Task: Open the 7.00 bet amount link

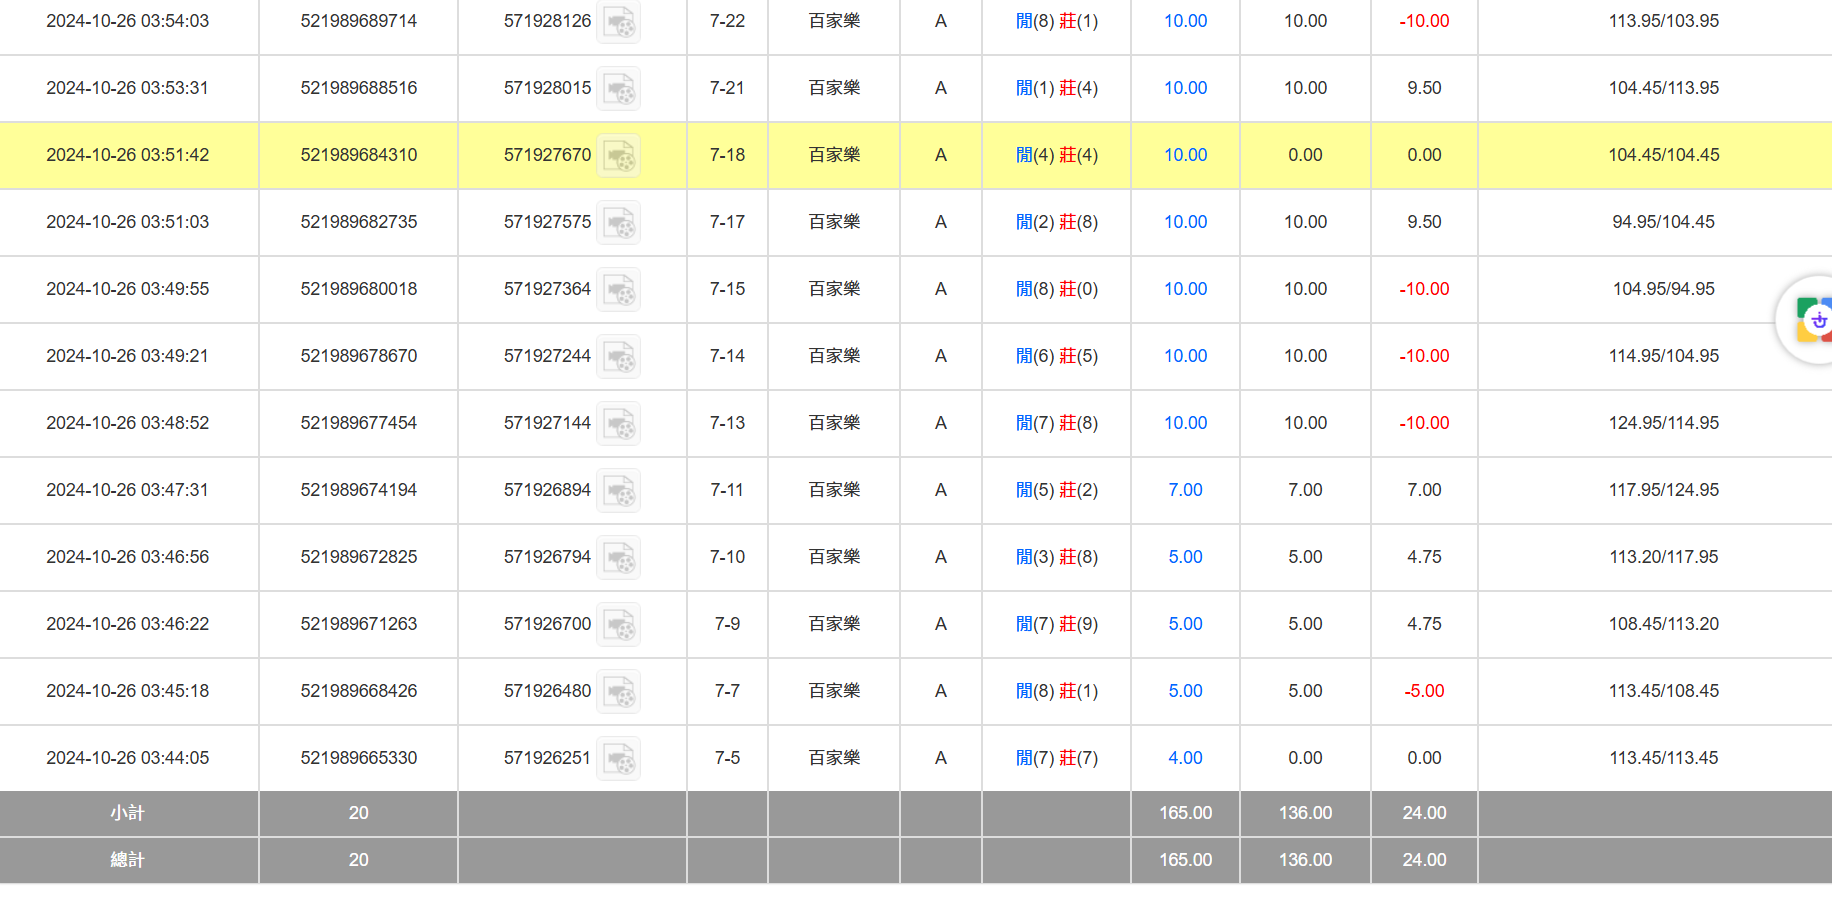Action: 1185,490
